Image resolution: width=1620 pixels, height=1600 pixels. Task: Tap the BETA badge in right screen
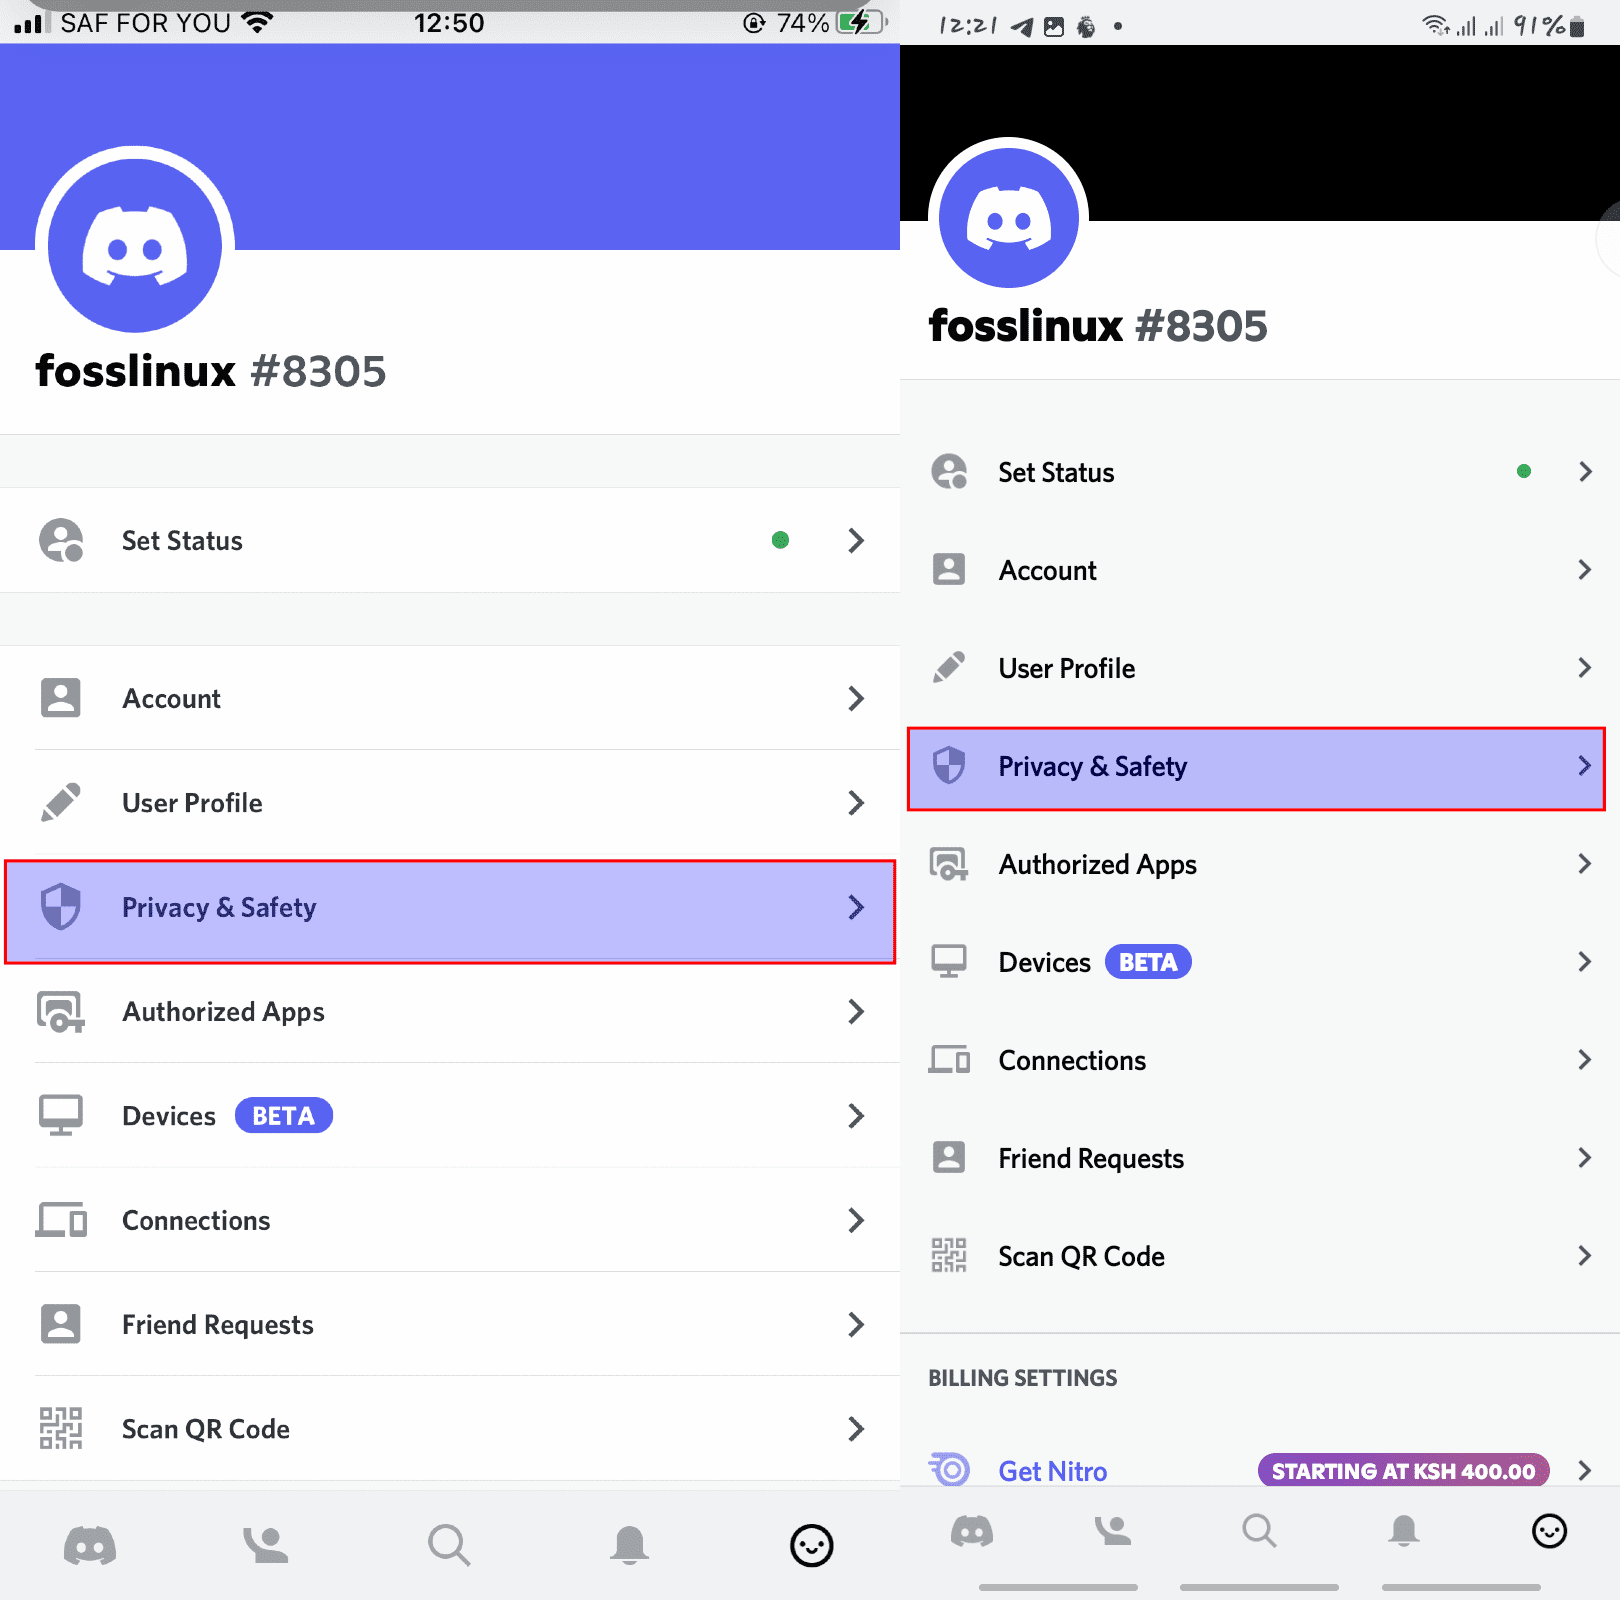click(1148, 962)
